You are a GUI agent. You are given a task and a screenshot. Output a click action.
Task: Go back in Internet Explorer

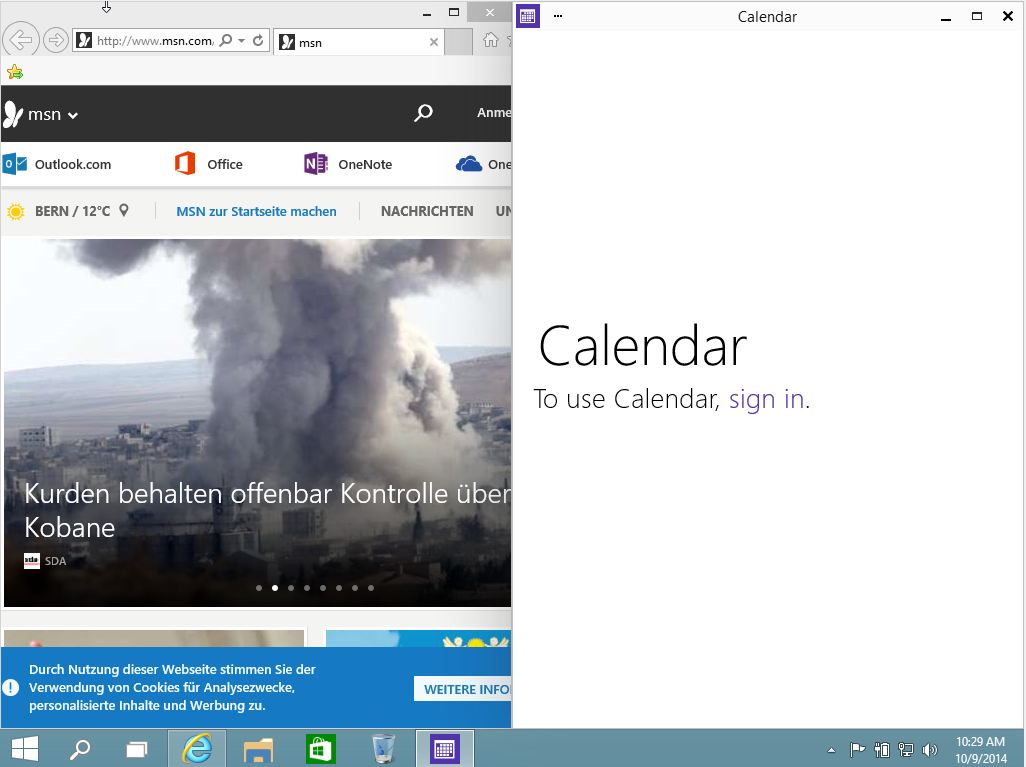pyautogui.click(x=21, y=41)
